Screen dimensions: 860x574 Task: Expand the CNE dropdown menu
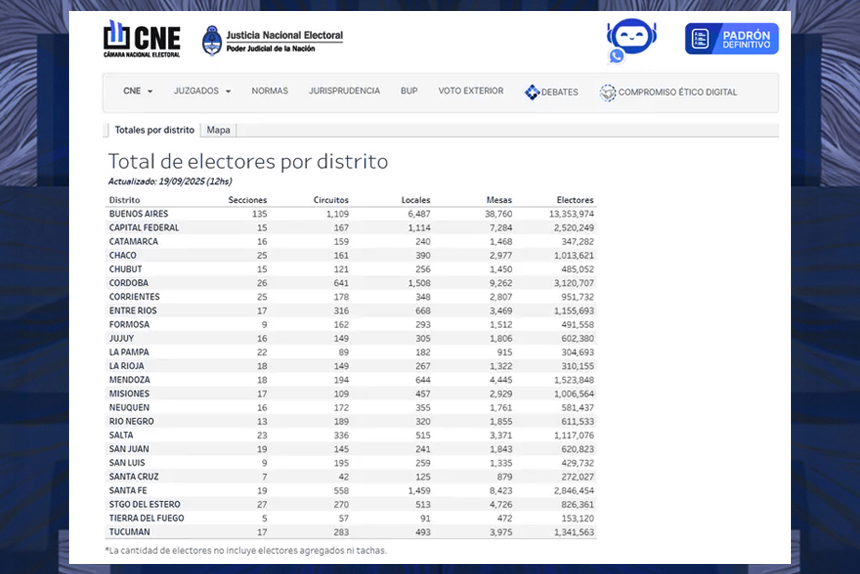point(138,91)
